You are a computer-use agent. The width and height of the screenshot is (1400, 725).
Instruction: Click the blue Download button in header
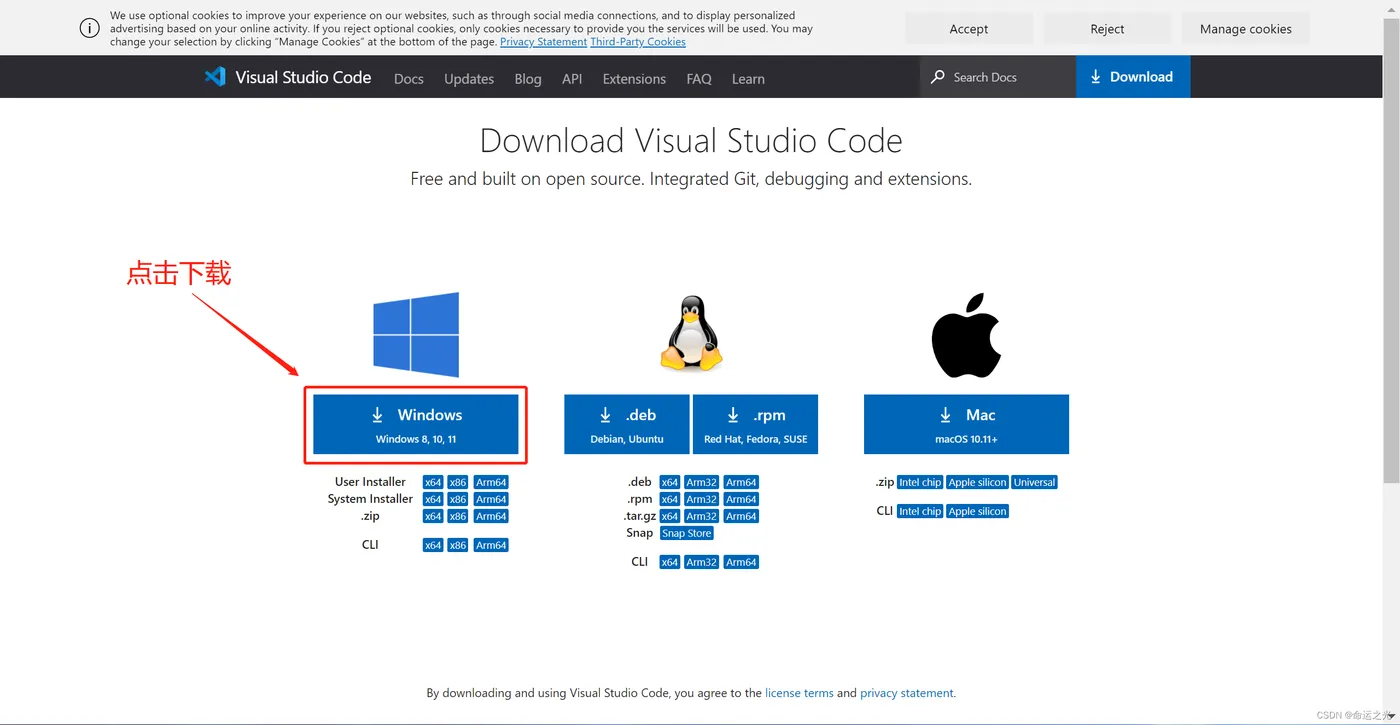1133,77
